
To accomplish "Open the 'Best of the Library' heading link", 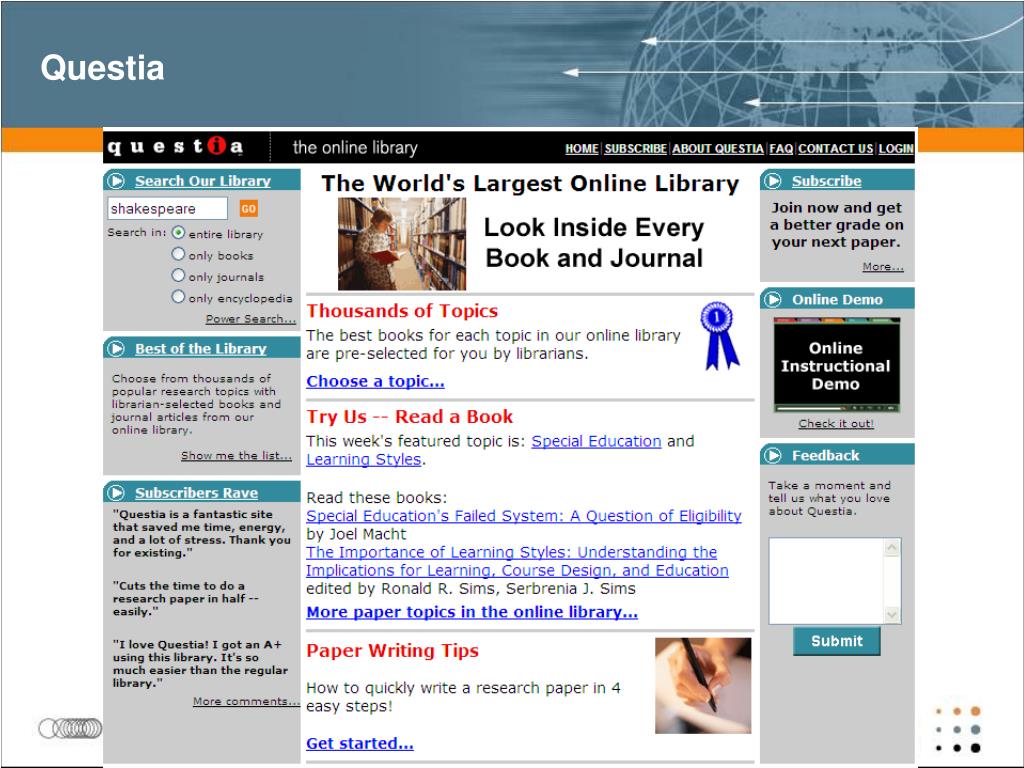I will click(x=200, y=349).
